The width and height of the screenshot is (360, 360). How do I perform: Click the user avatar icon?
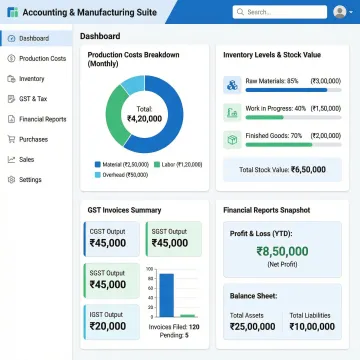point(340,12)
